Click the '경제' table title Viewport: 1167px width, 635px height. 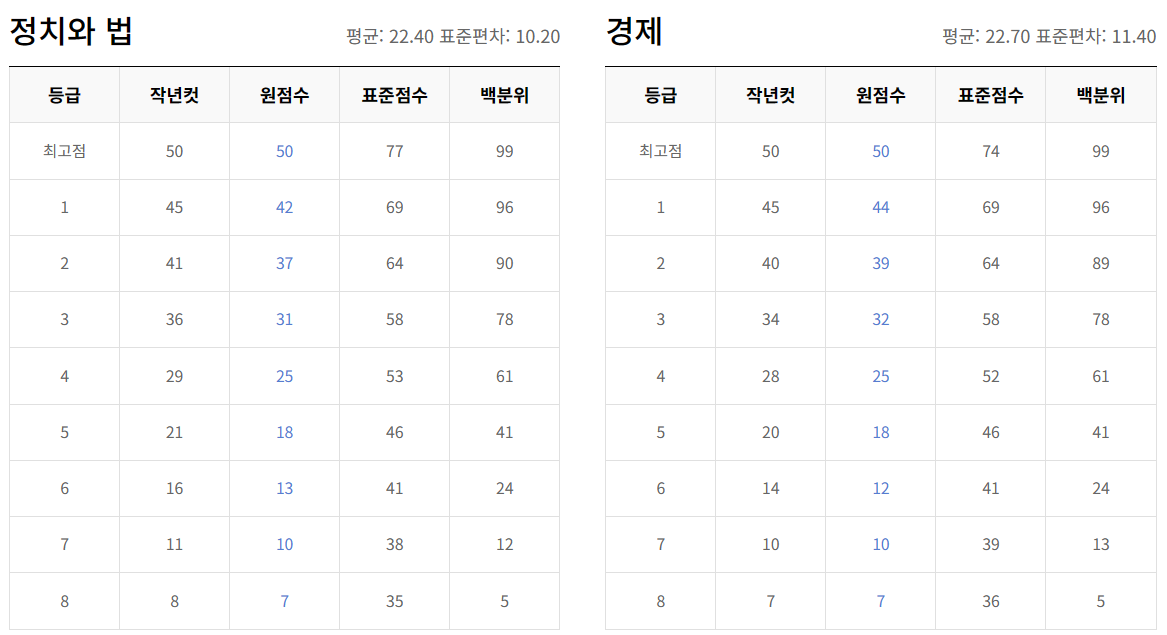tap(634, 31)
